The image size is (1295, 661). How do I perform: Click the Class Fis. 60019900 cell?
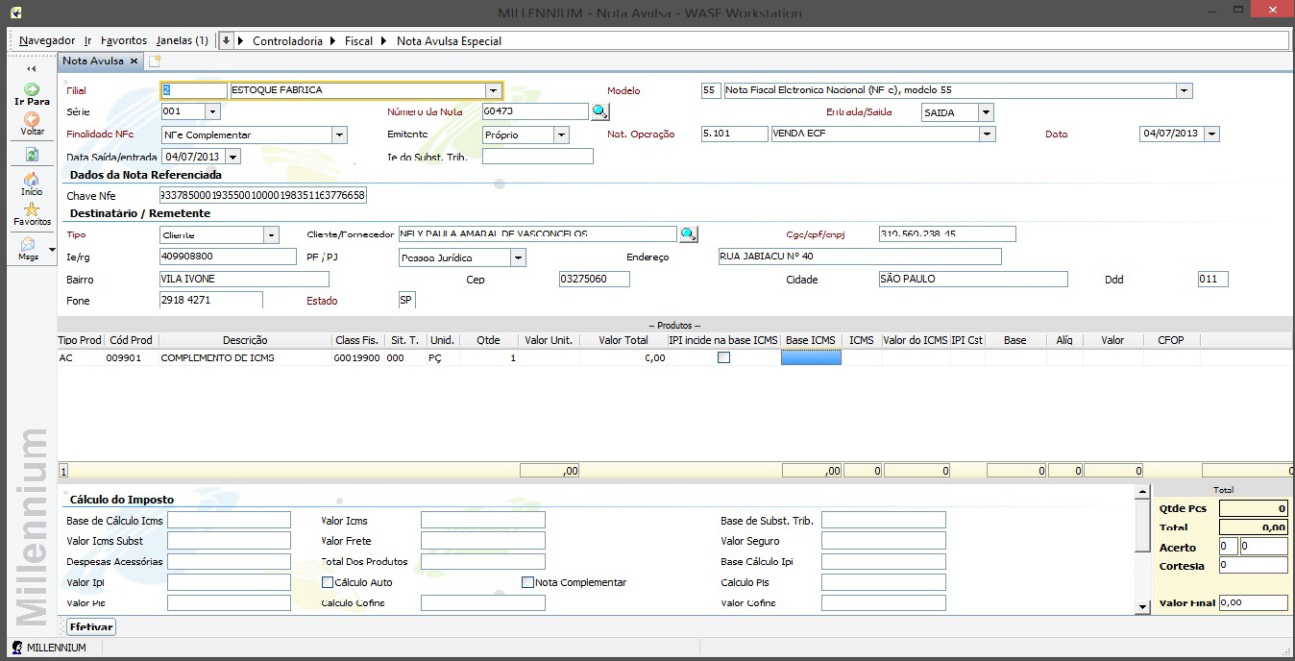tap(357, 358)
